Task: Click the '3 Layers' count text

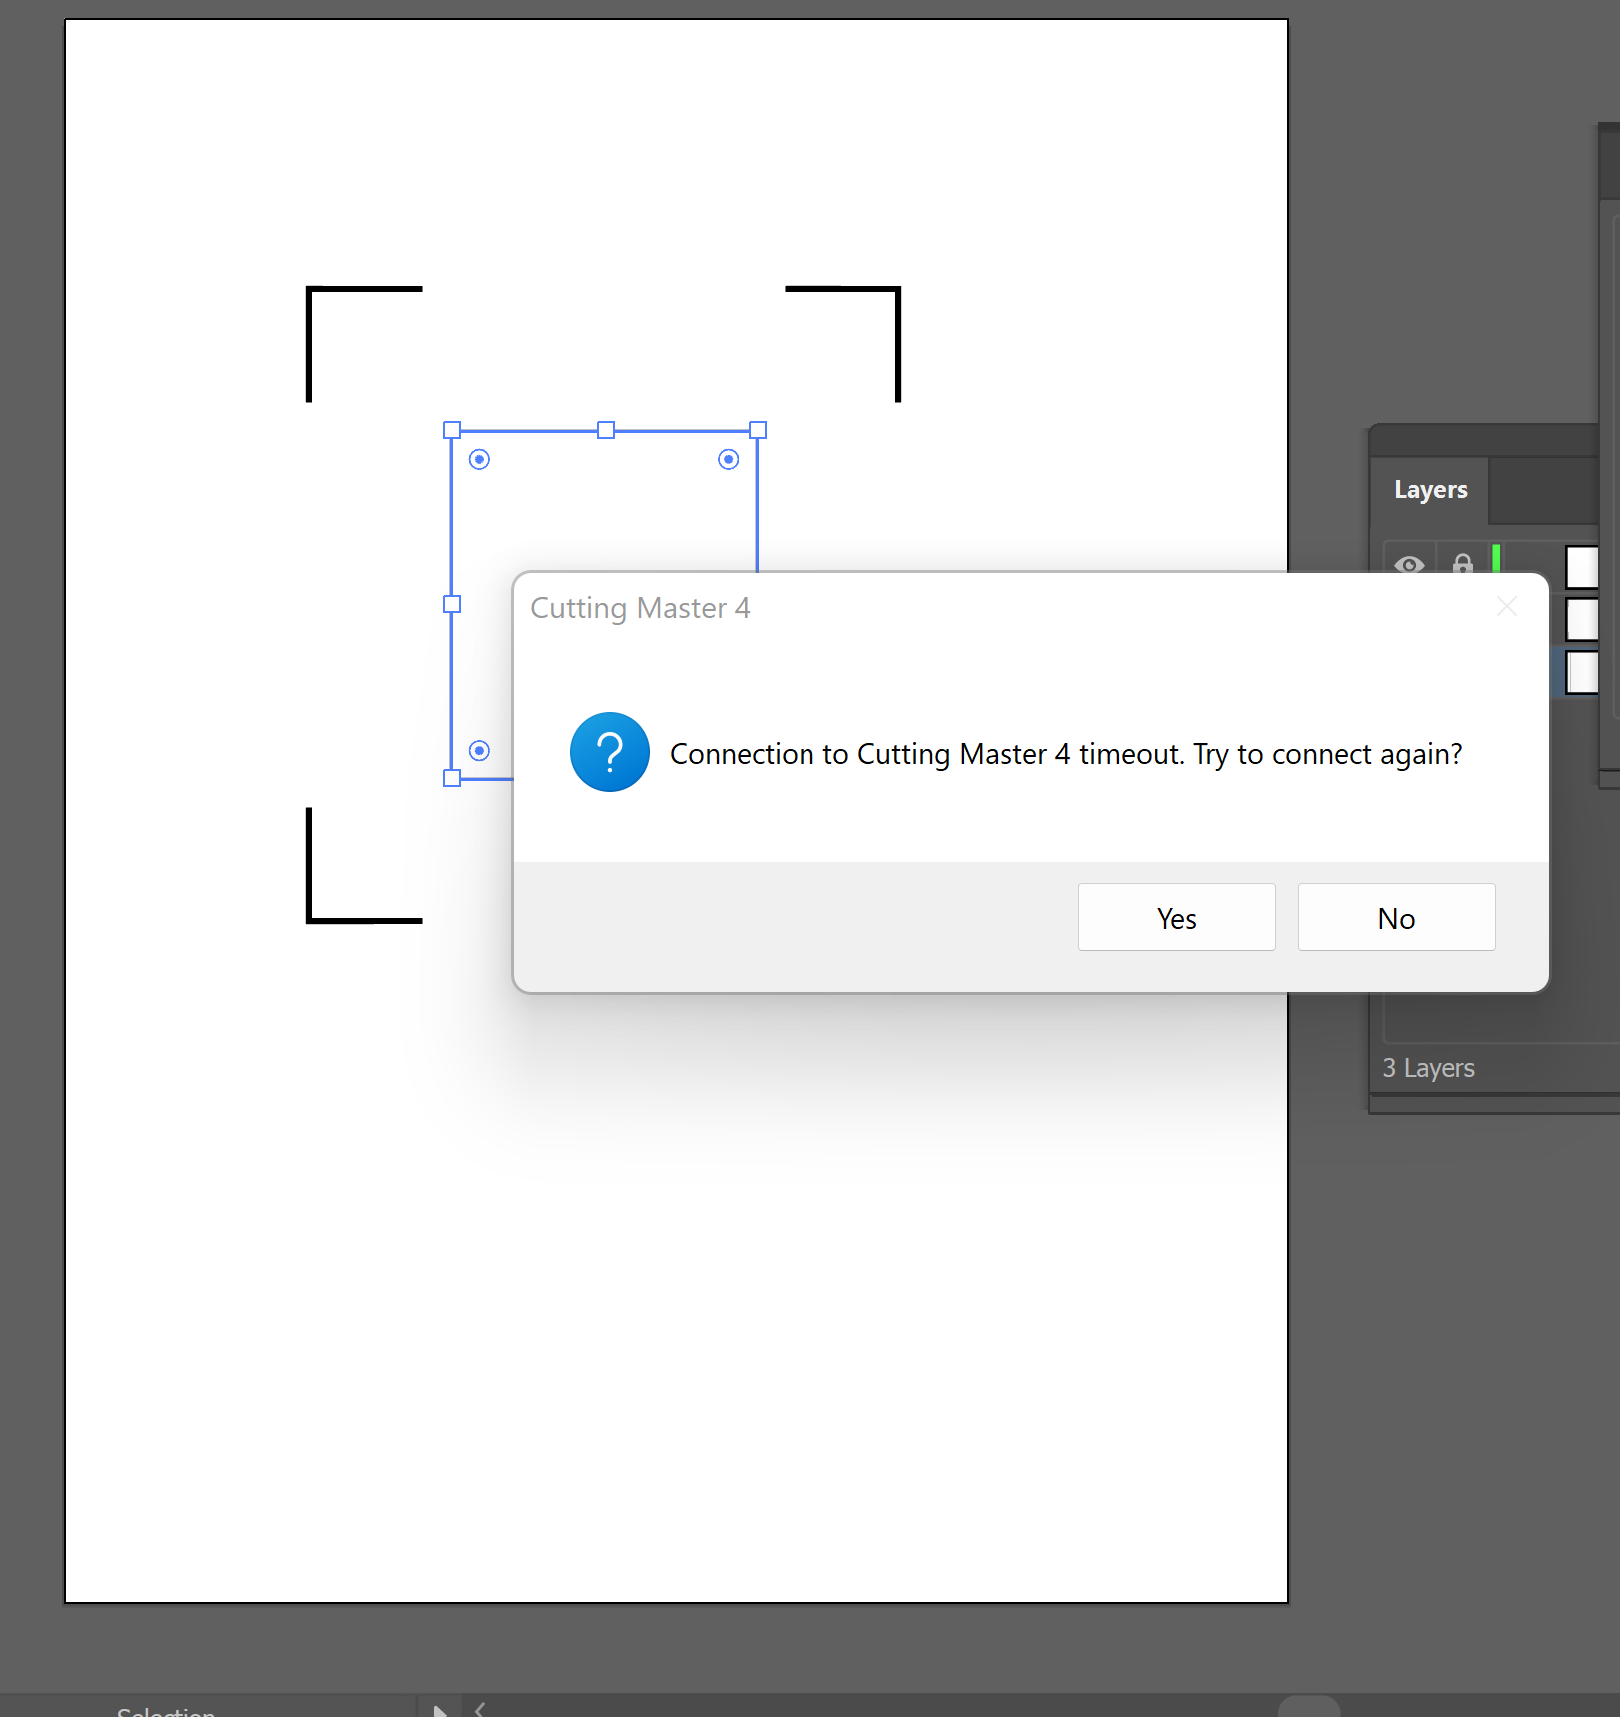Action: coord(1428,1068)
